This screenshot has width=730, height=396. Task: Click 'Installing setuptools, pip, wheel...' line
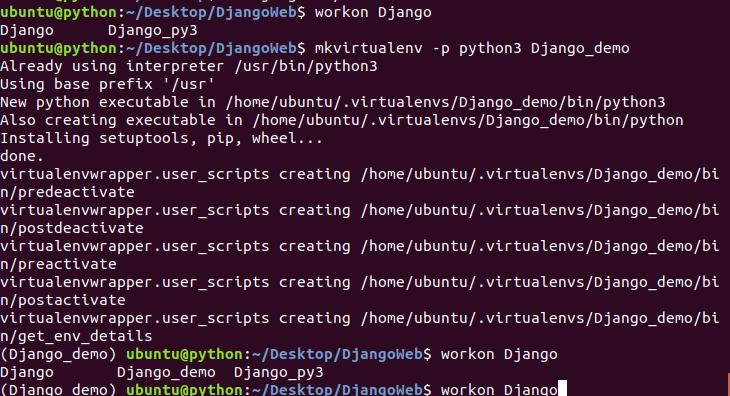click(162, 138)
